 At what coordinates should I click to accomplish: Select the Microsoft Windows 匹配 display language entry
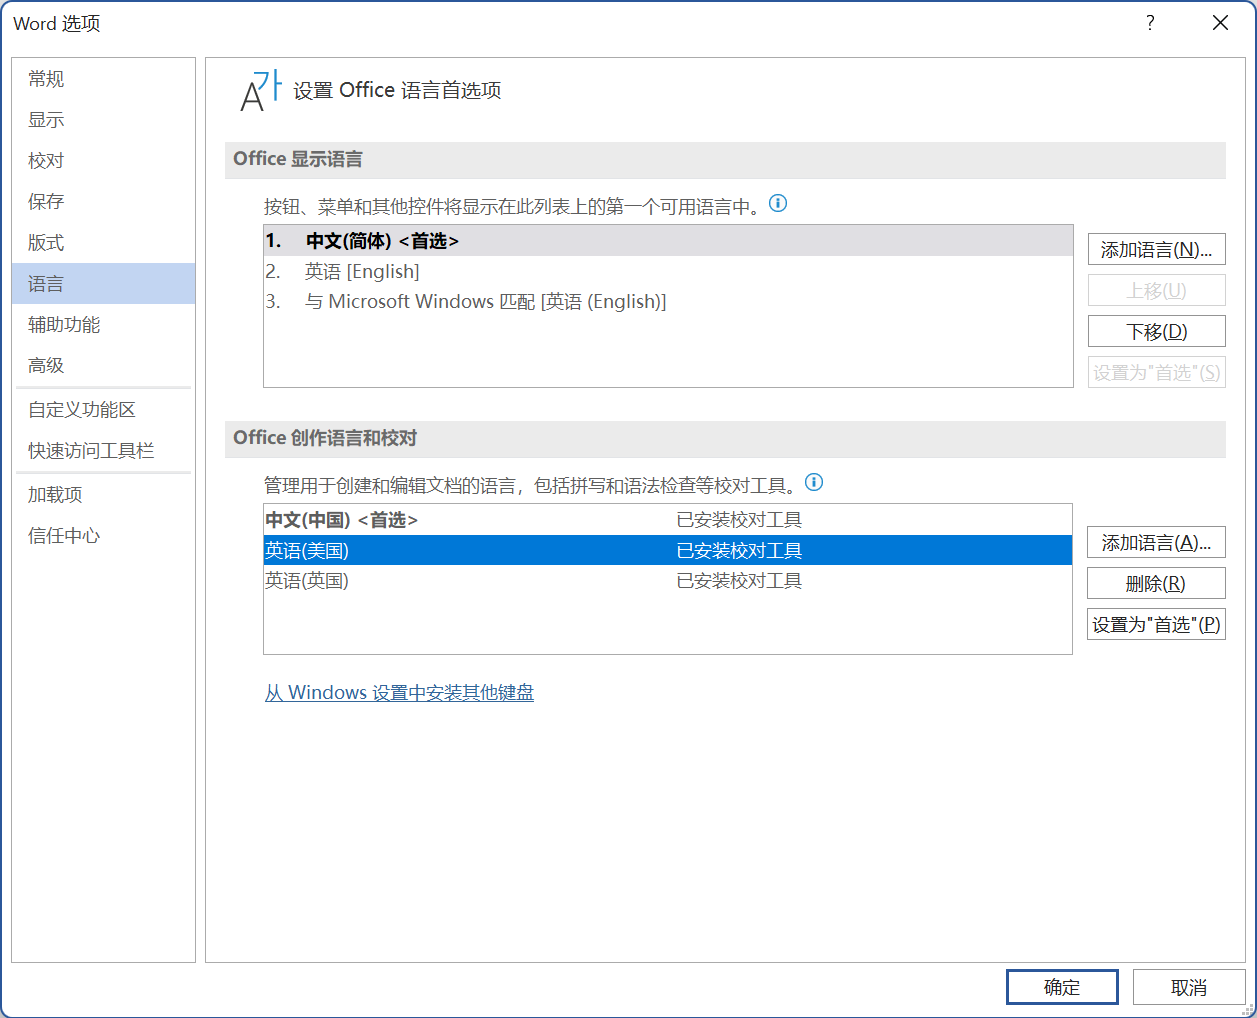485,302
